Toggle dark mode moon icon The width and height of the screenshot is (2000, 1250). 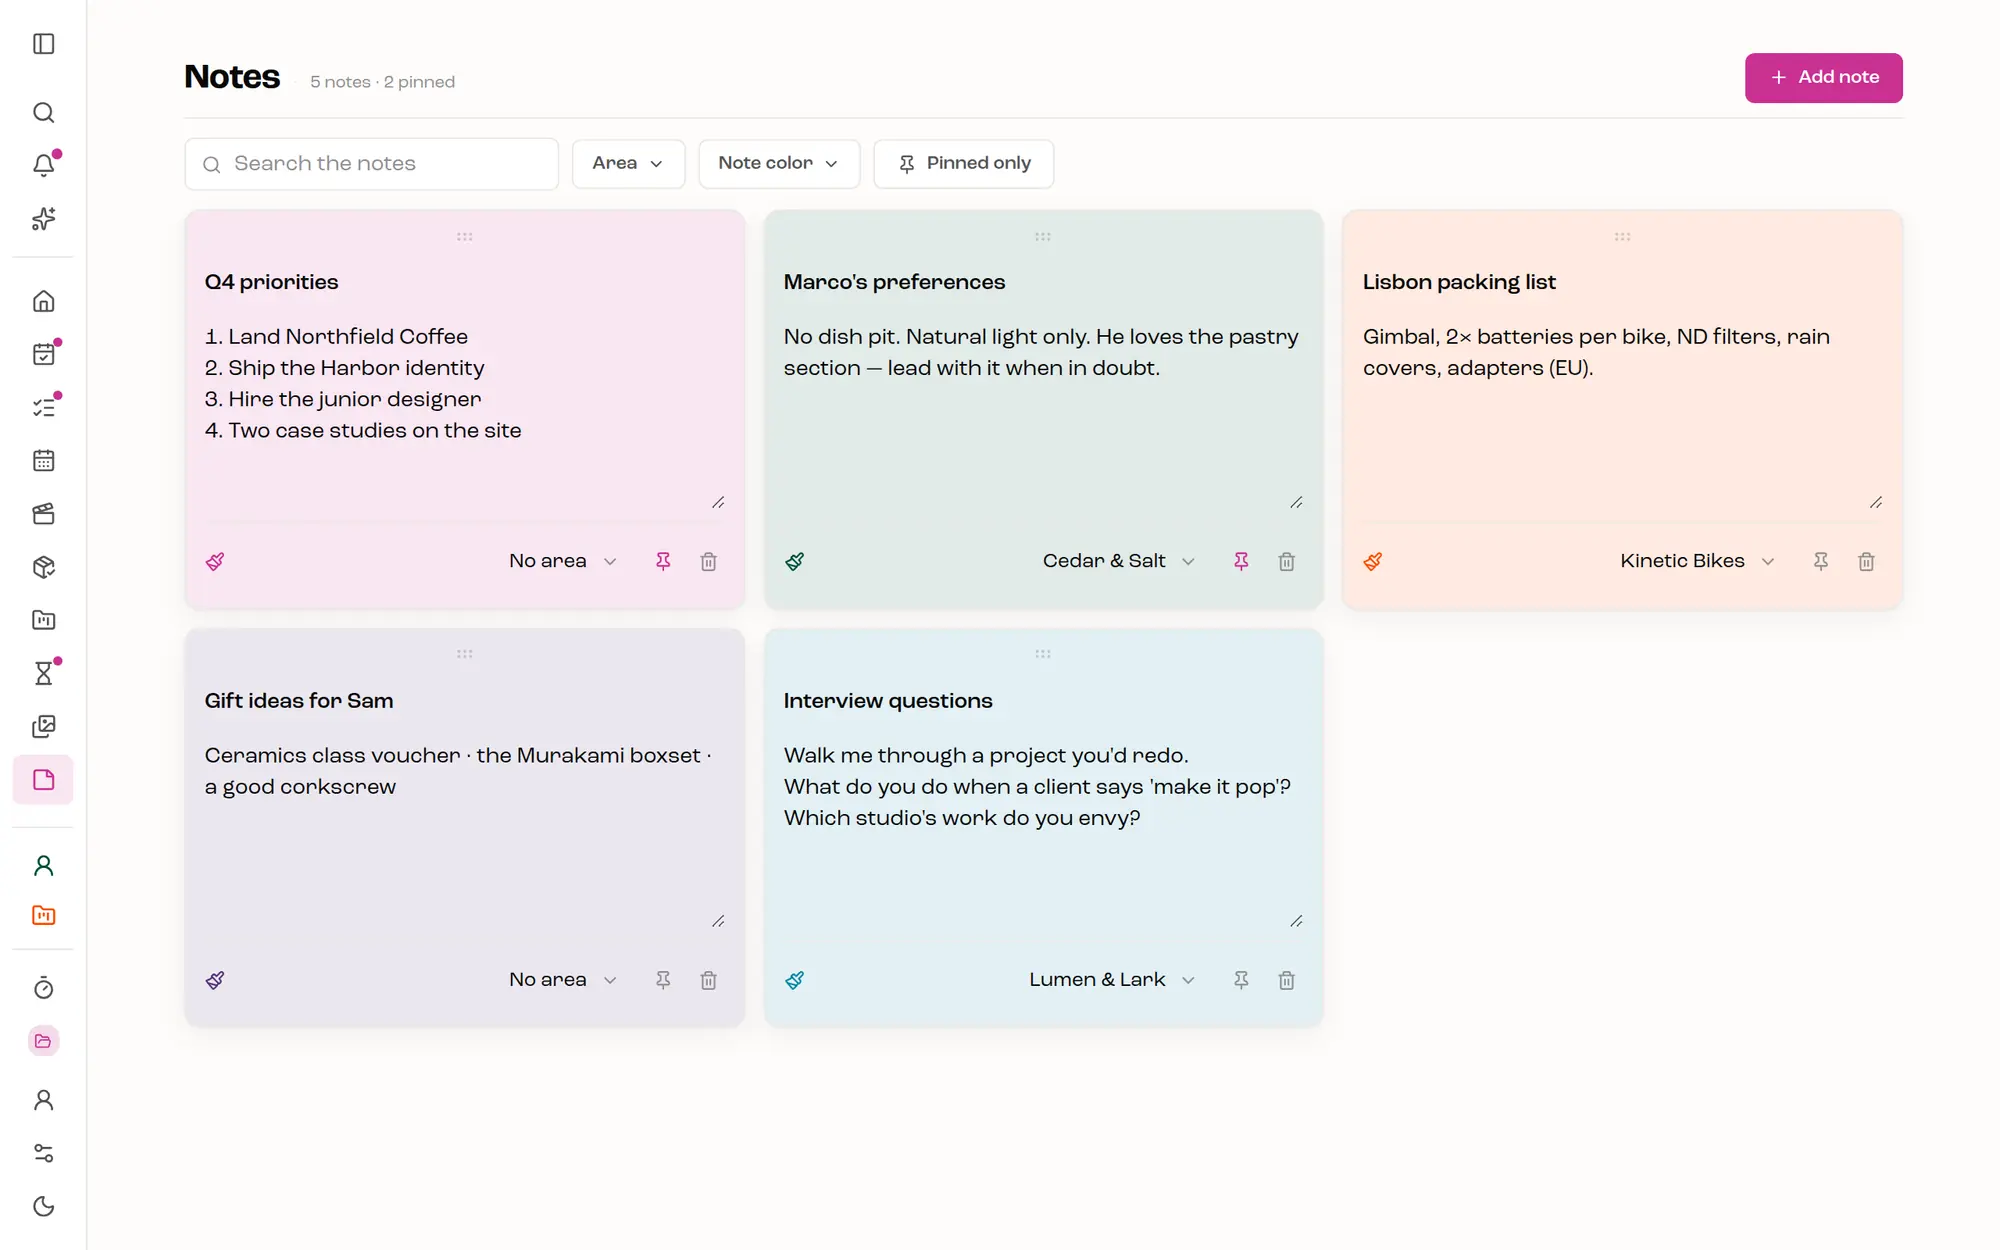point(43,1206)
